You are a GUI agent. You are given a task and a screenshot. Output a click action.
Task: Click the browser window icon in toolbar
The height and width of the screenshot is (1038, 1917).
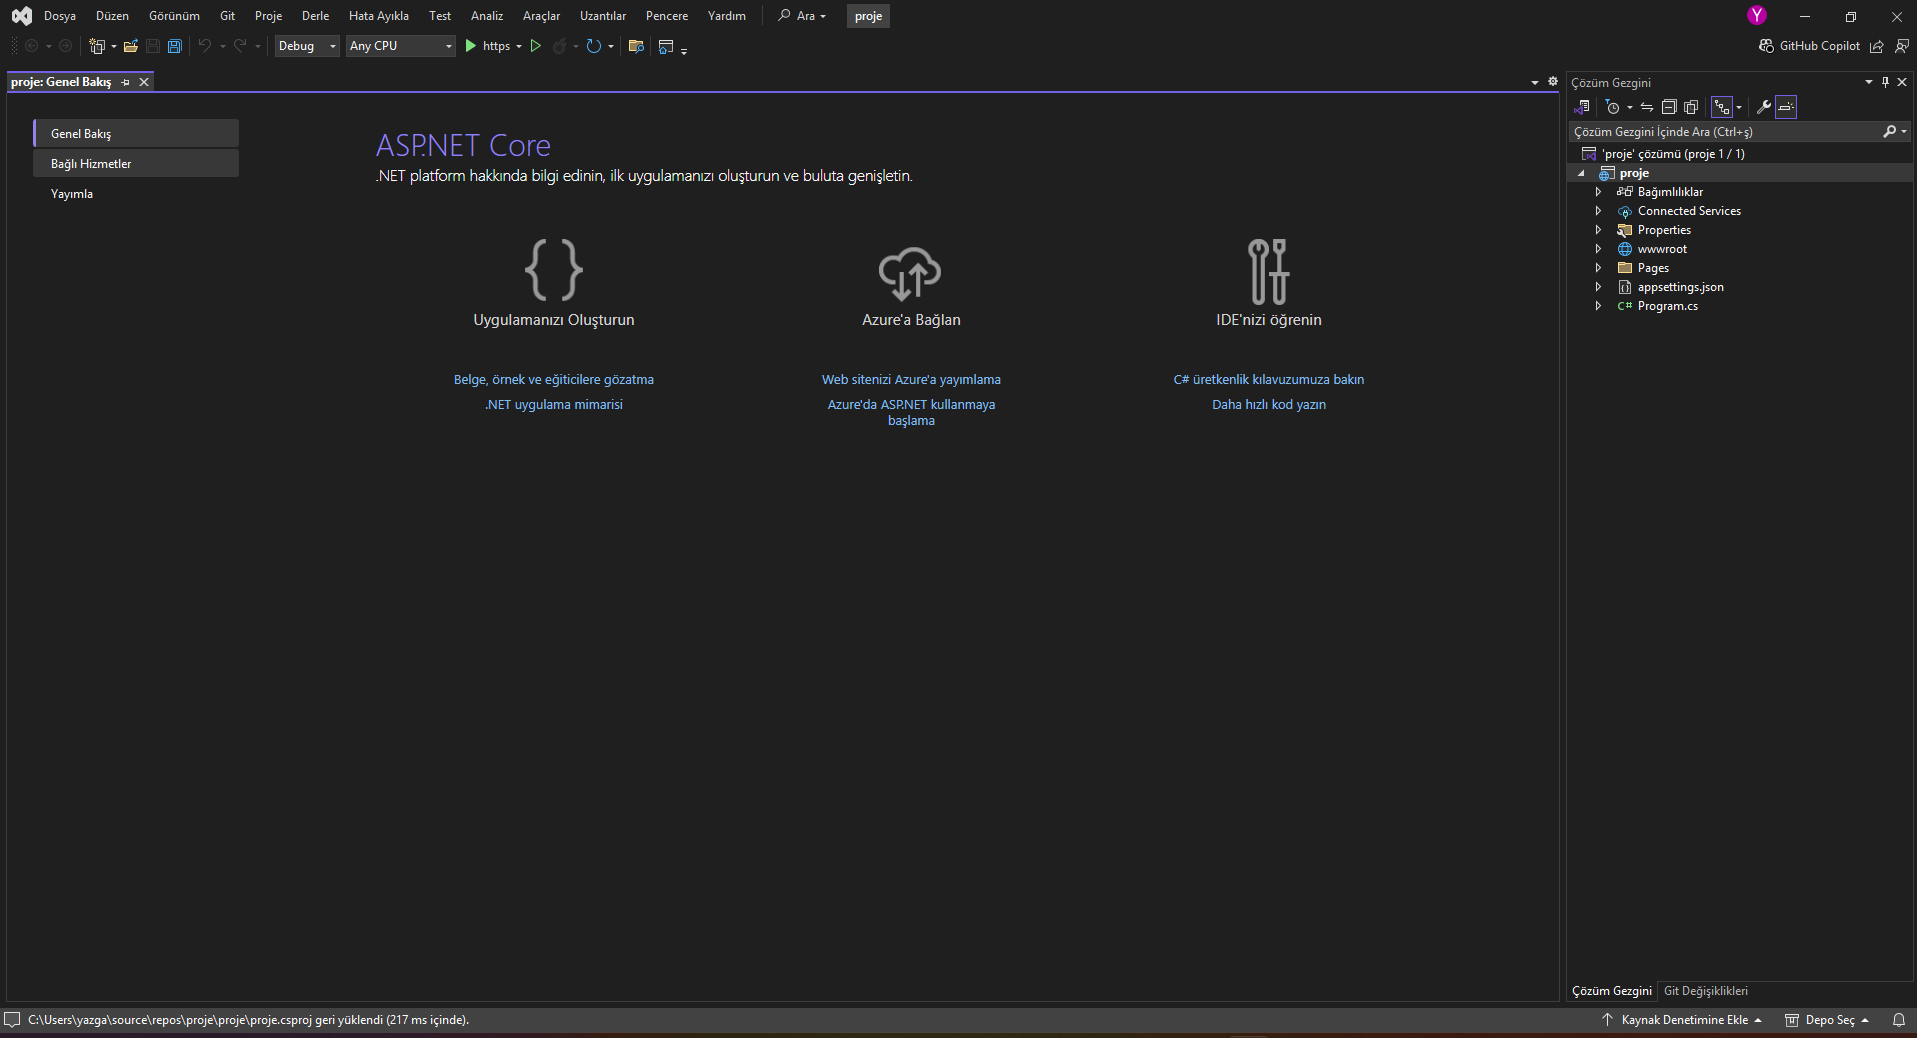[666, 46]
